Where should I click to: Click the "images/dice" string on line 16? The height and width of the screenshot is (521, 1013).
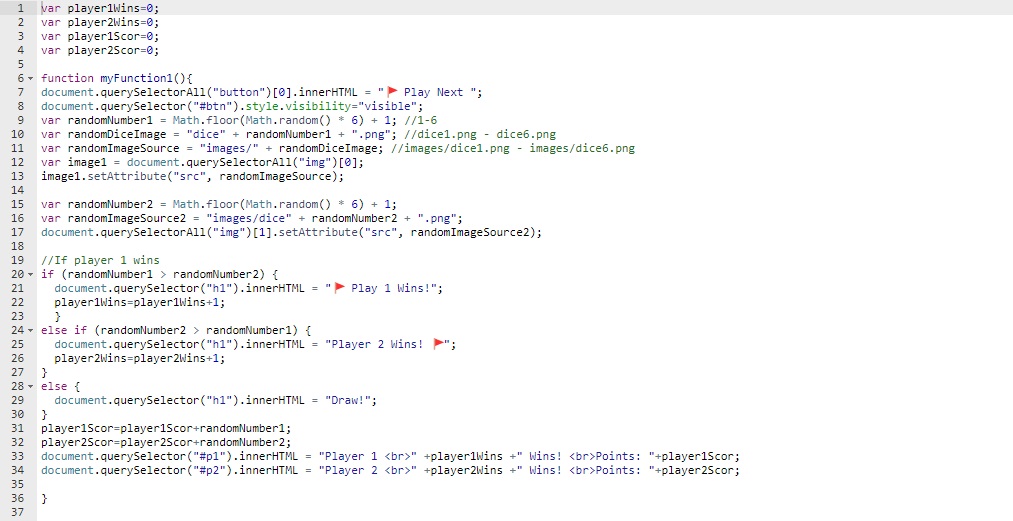[249, 218]
